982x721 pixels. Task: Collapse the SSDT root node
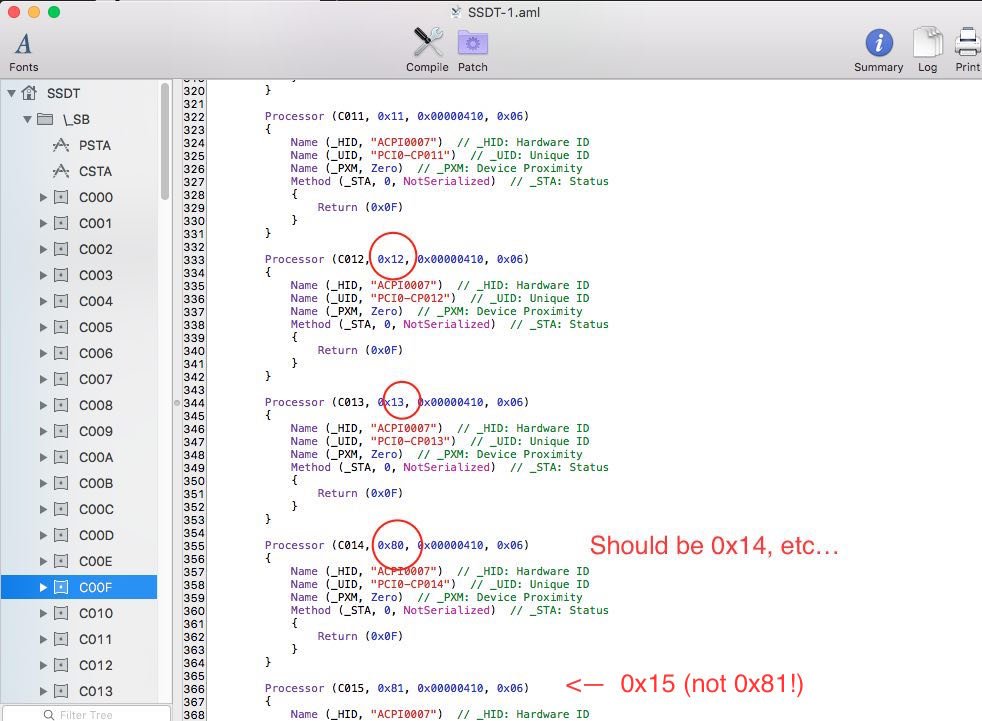(11, 93)
